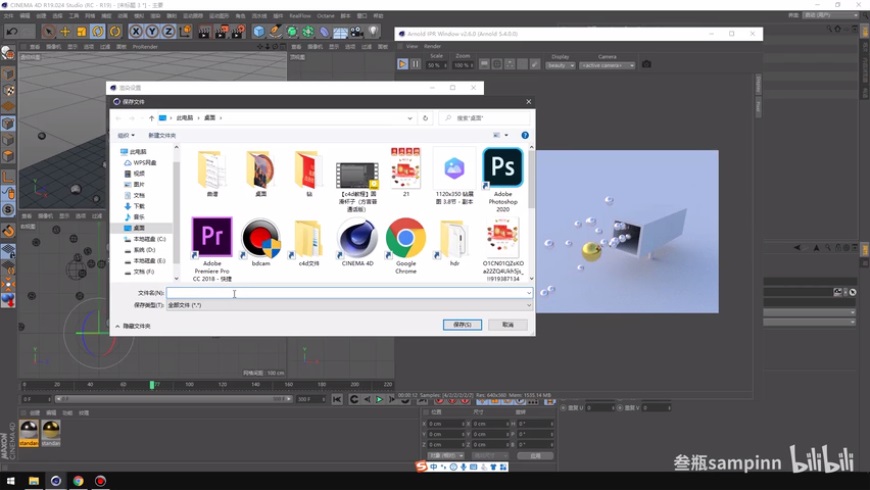Open Photoshop 2020 shortcut in file dialog
870x490 pixels.
point(503,180)
